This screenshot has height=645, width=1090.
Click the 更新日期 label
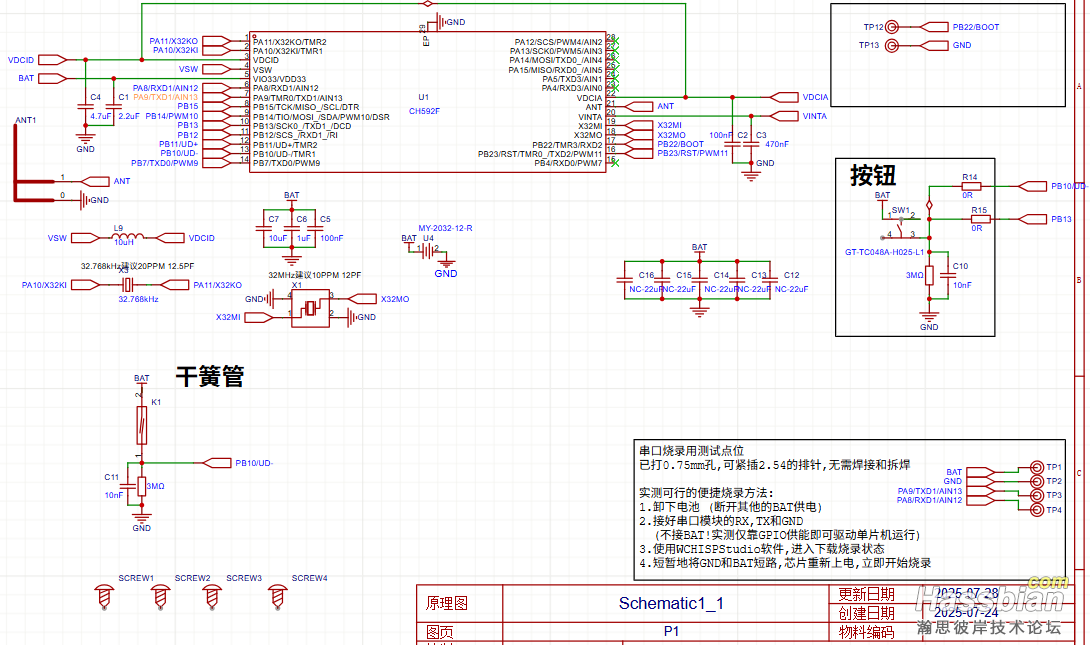pyautogui.click(x=866, y=594)
